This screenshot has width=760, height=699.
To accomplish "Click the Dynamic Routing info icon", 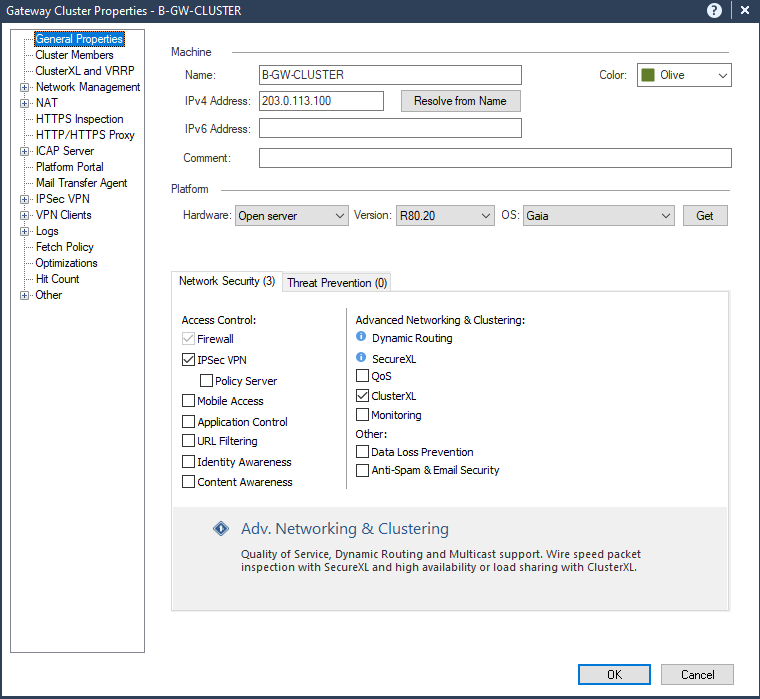I will click(x=362, y=338).
